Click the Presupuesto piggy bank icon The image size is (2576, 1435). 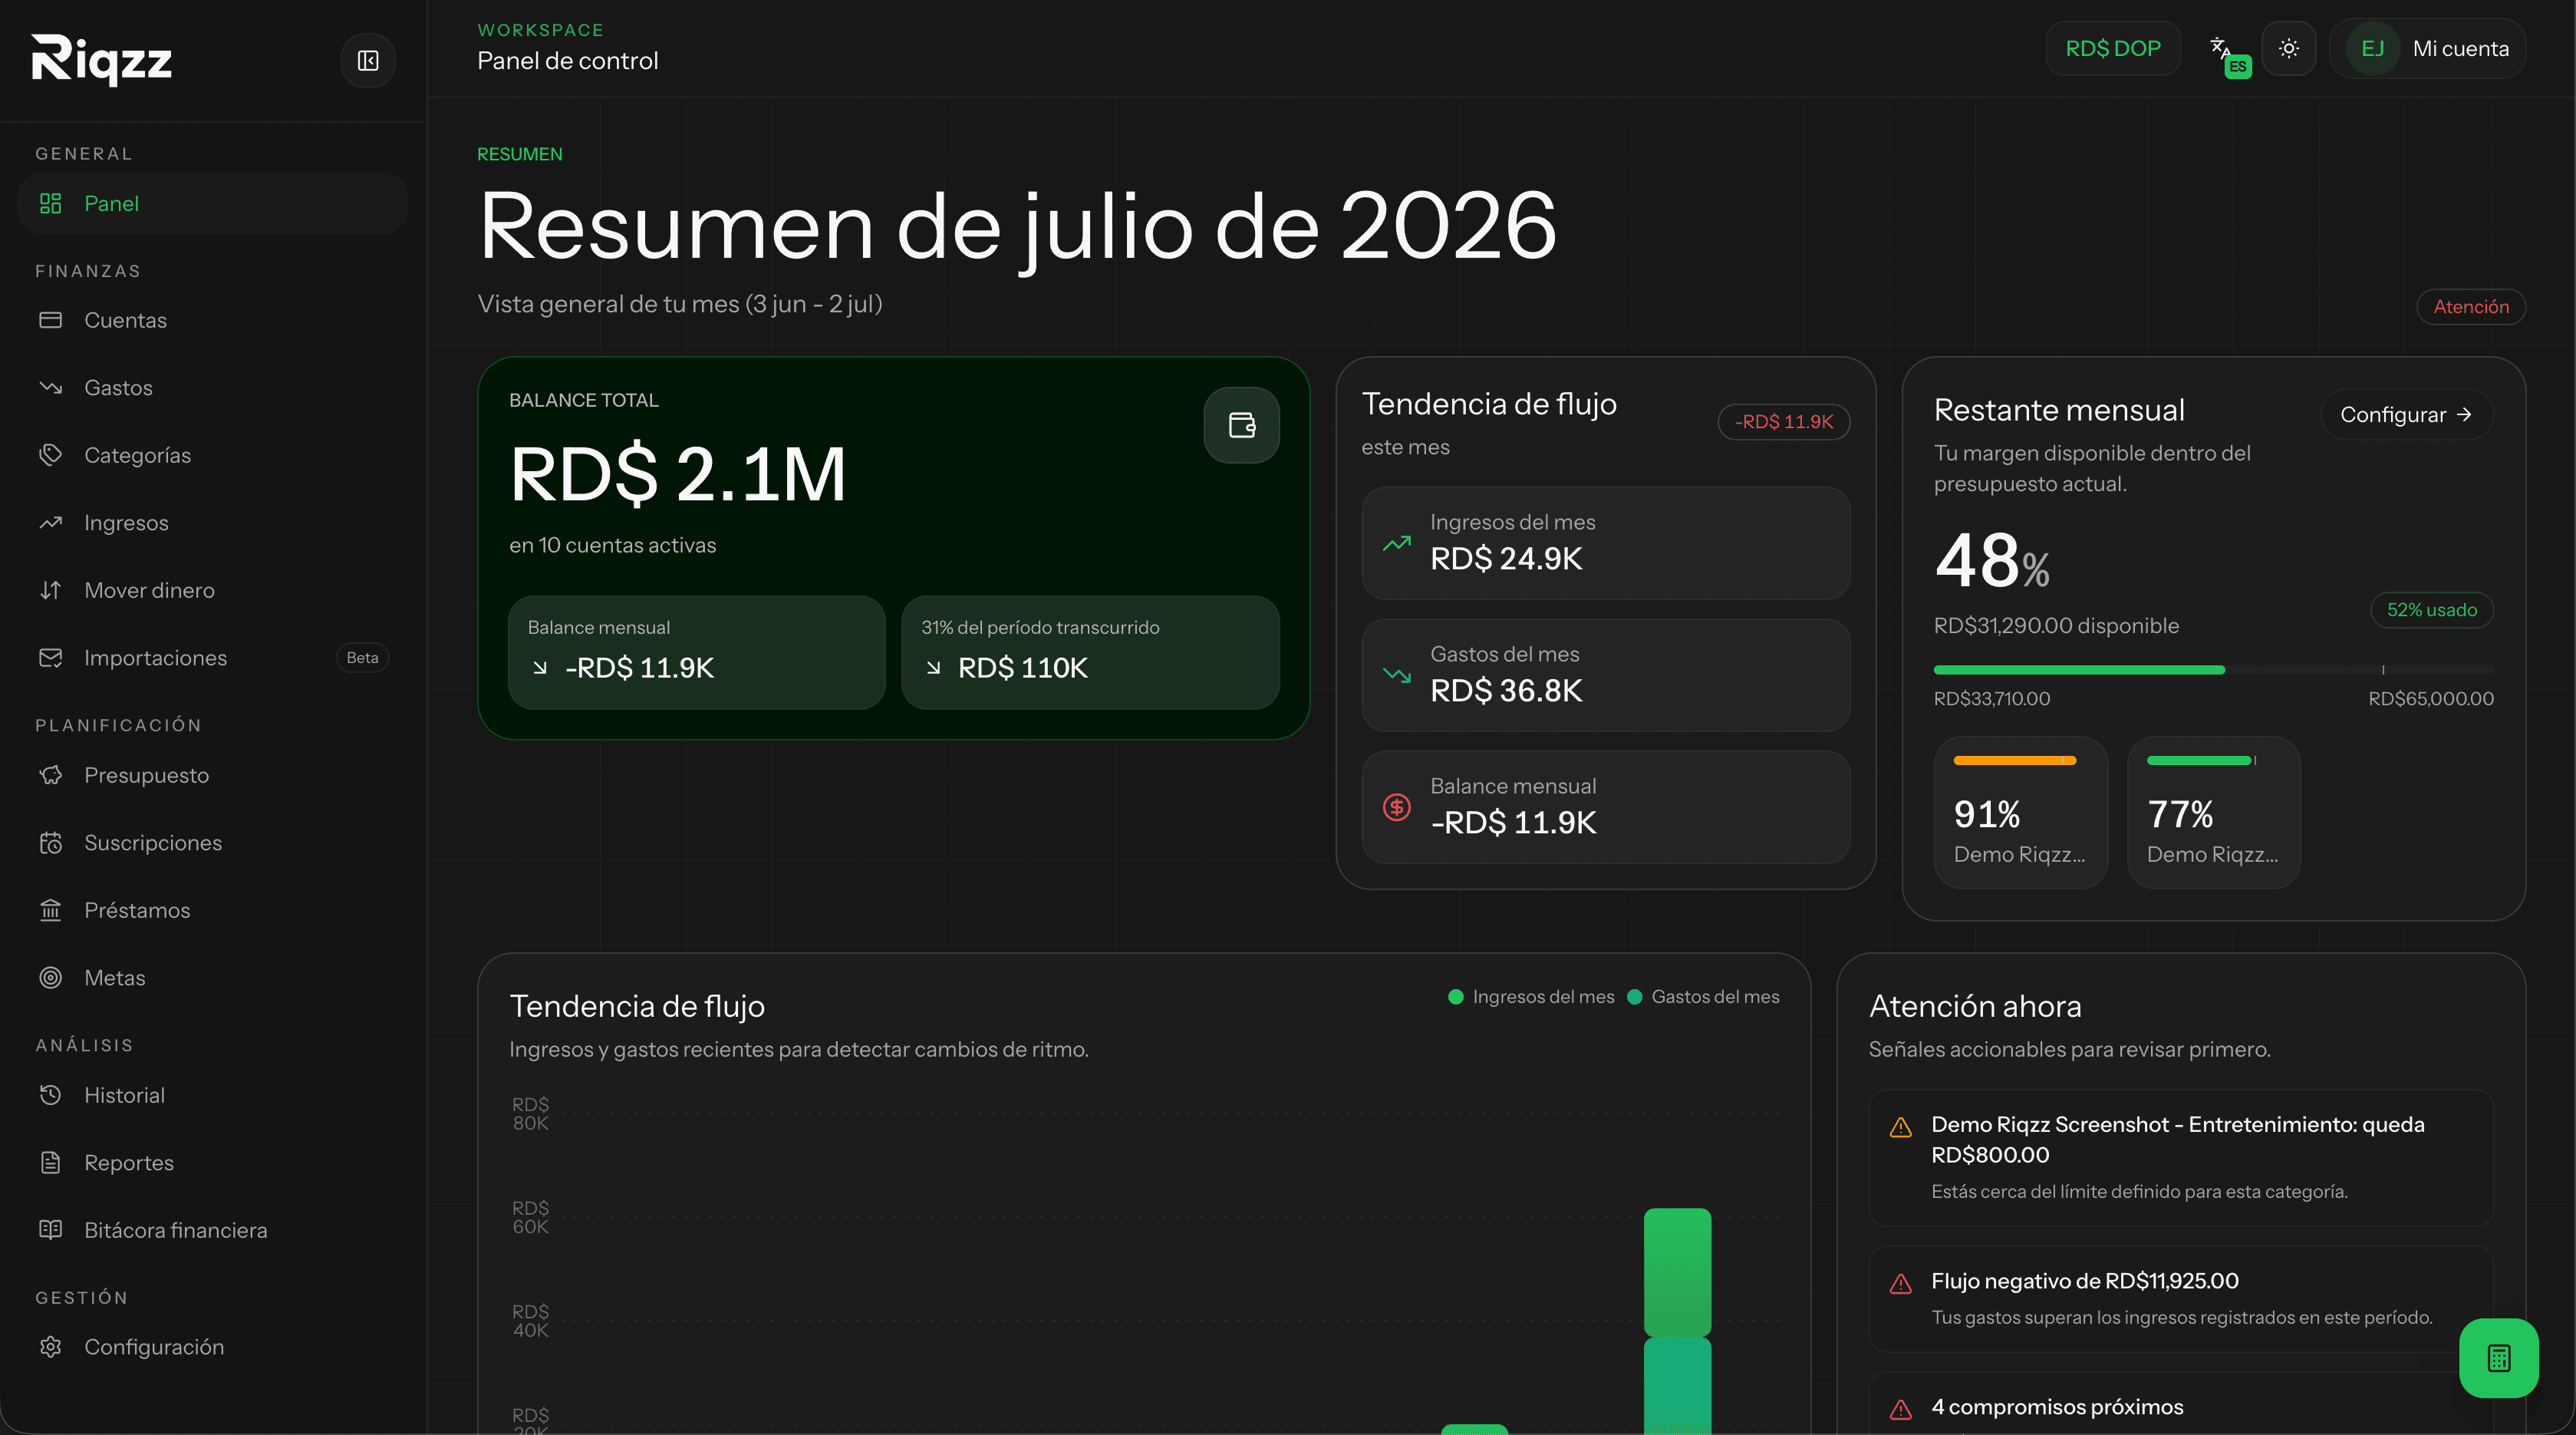(x=51, y=775)
